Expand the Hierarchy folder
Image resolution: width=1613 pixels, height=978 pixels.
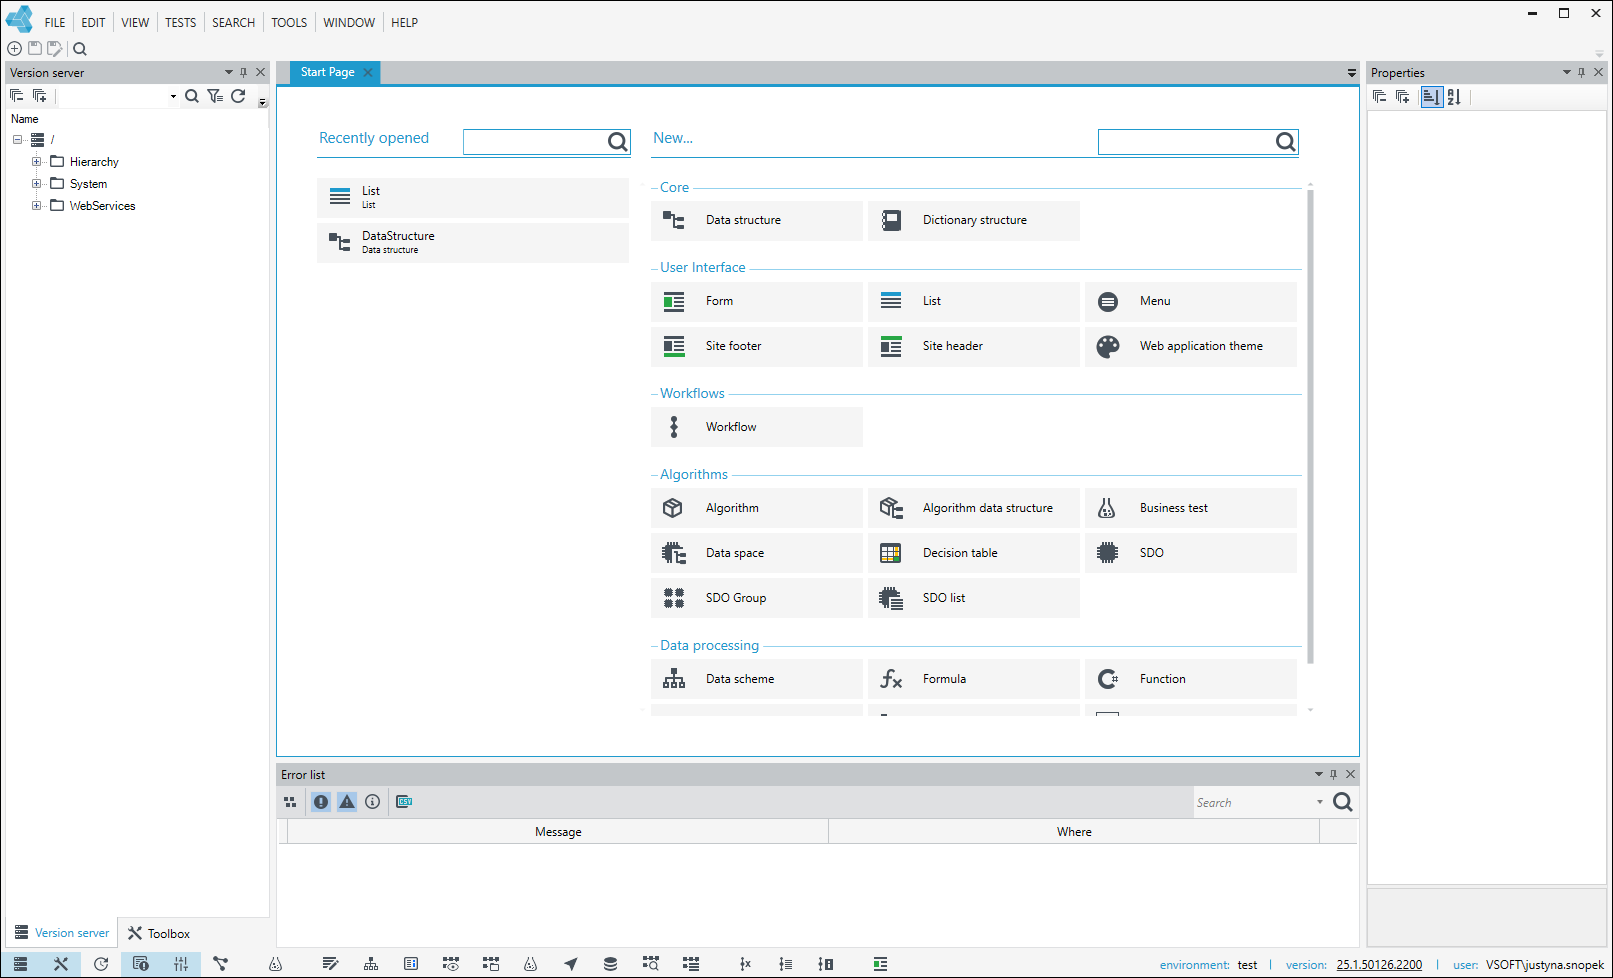pos(37,162)
